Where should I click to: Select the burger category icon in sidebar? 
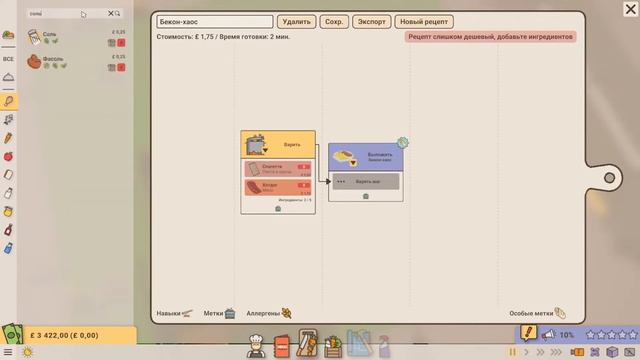[8, 35]
